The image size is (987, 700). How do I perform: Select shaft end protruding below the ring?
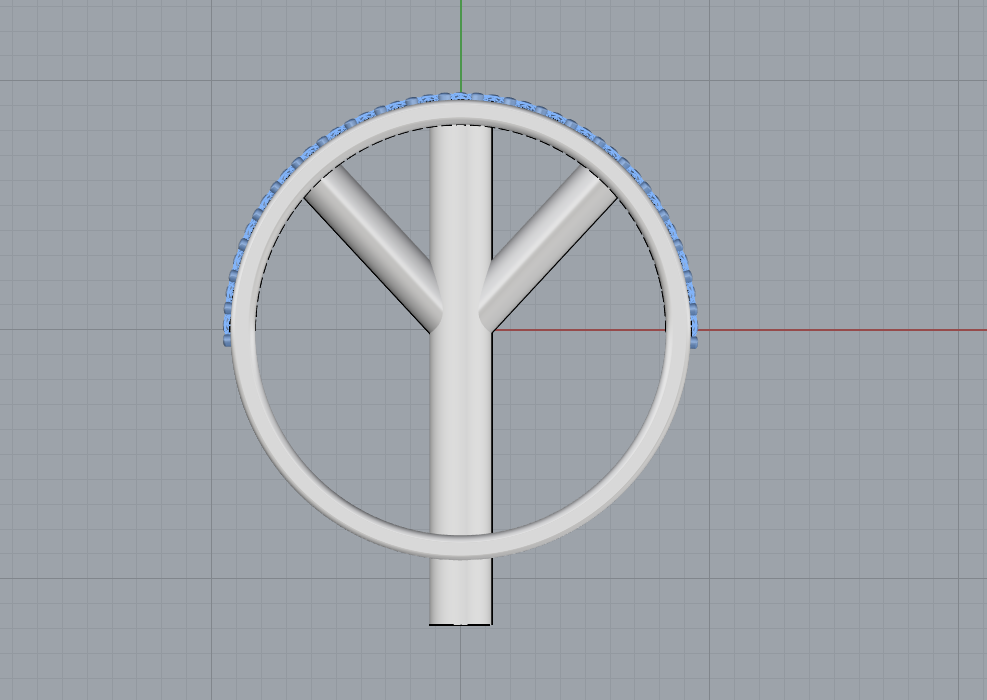tap(460, 593)
